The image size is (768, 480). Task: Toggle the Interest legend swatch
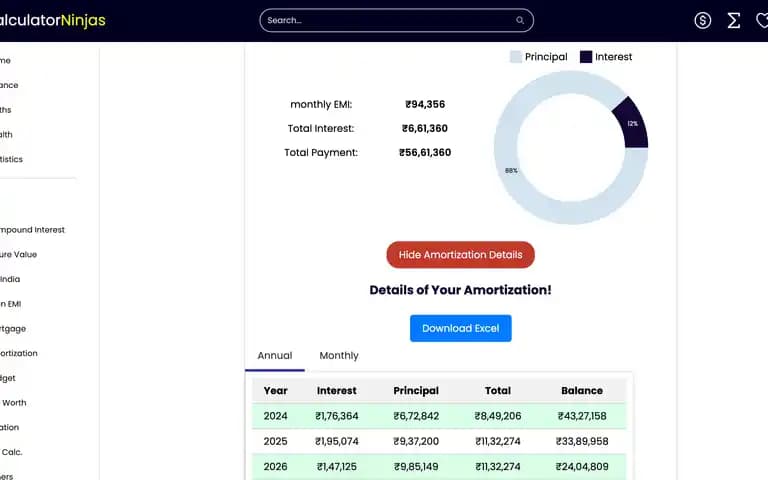click(x=586, y=57)
